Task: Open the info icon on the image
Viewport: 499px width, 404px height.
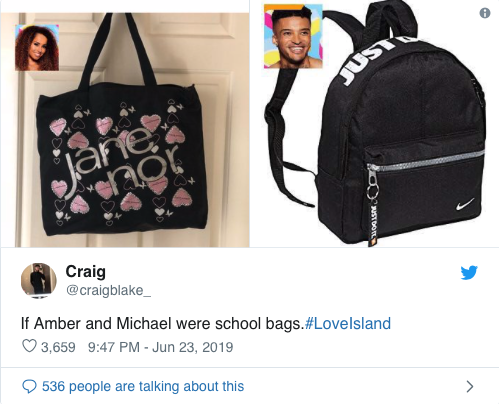Action: click(x=485, y=13)
